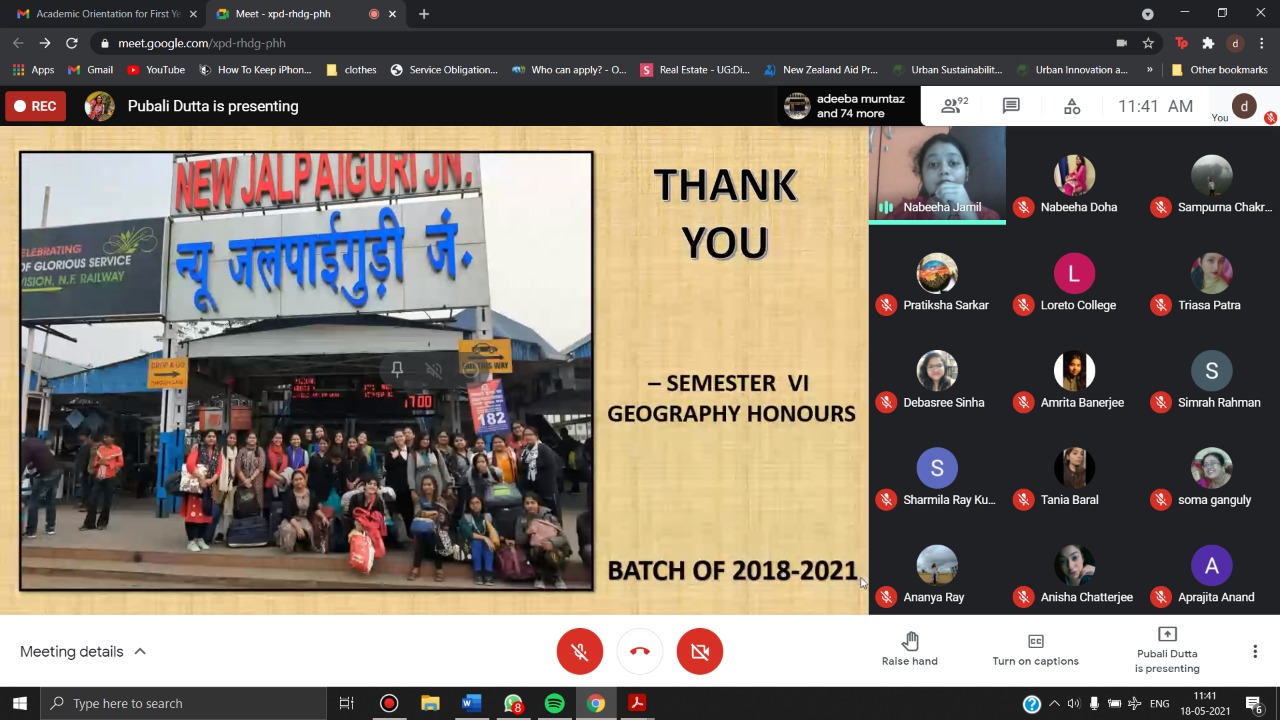This screenshot has width=1280, height=720.
Task: Toggle the microphone mute button
Action: 580,652
